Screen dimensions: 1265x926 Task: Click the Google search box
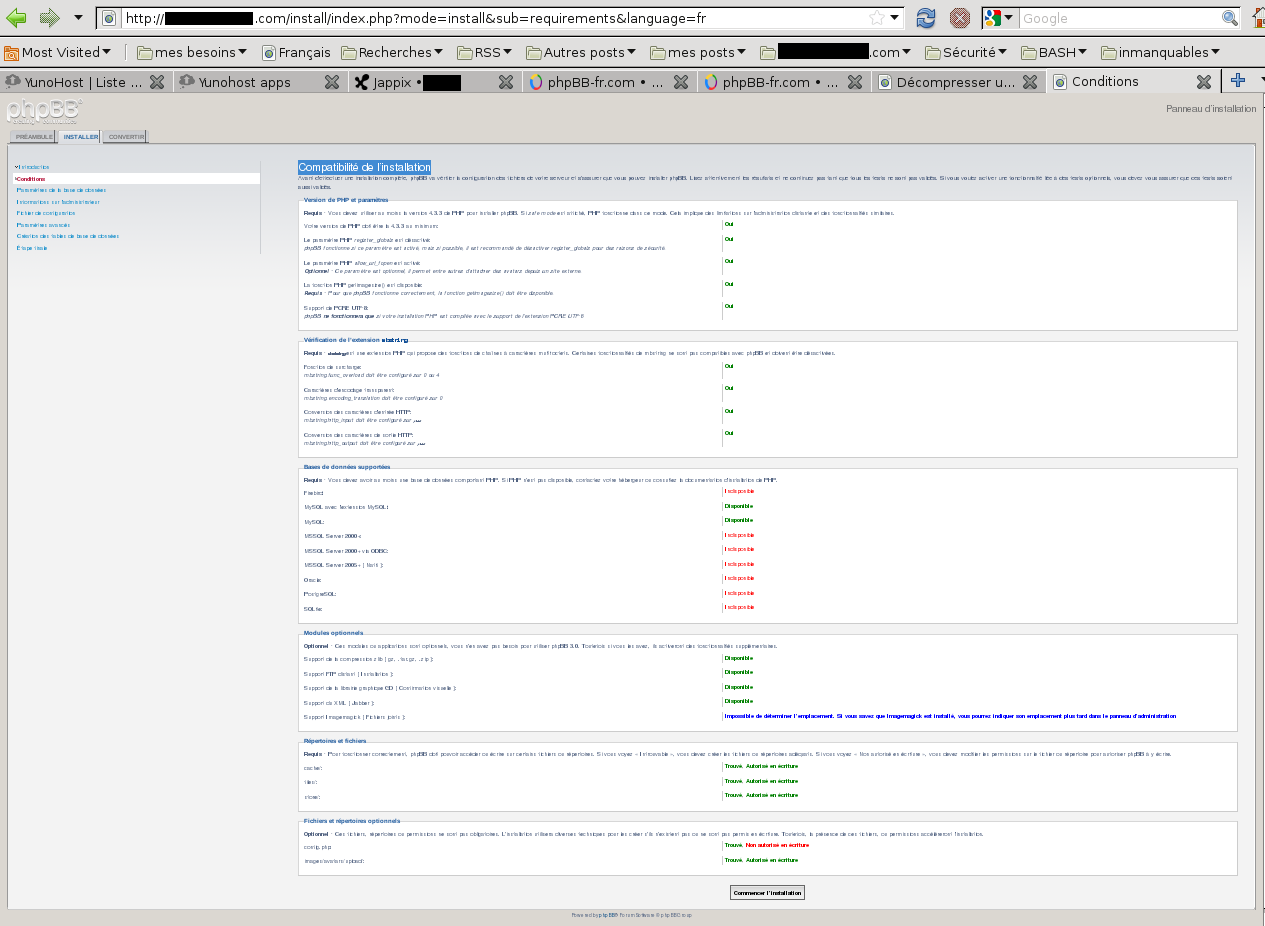[1119, 18]
